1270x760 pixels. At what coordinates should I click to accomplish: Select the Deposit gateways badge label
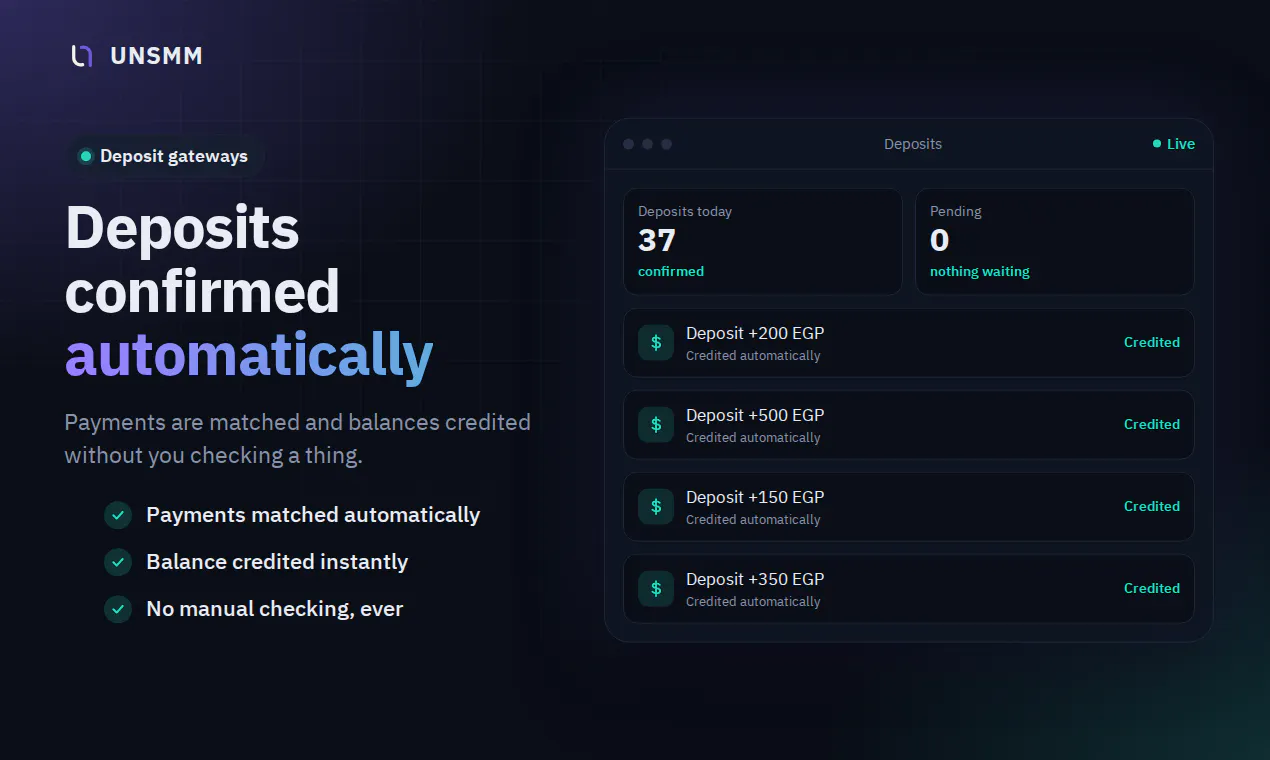coord(174,156)
